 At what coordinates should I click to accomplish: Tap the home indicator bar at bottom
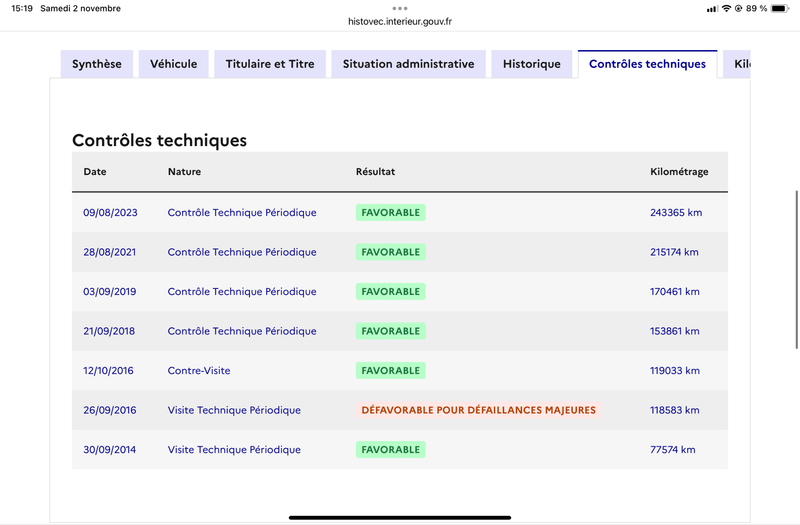click(x=400, y=517)
